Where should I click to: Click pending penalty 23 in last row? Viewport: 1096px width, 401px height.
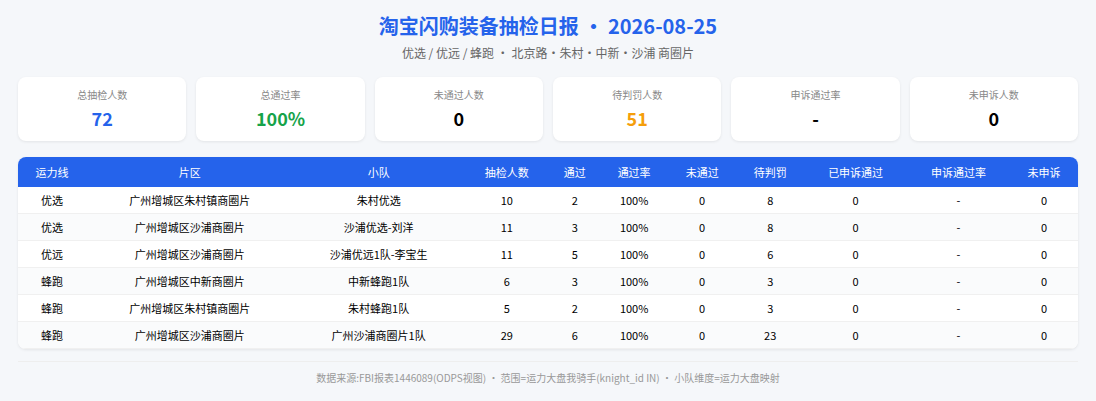click(x=770, y=335)
